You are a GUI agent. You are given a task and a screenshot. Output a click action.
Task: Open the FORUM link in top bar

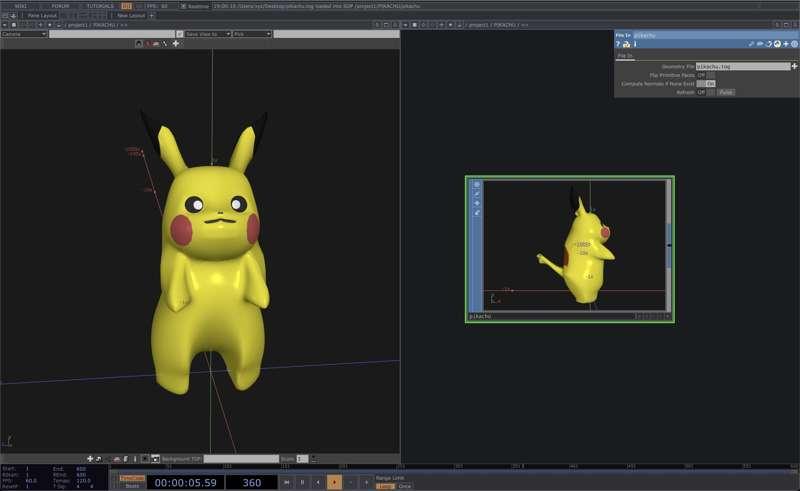click(x=60, y=6)
